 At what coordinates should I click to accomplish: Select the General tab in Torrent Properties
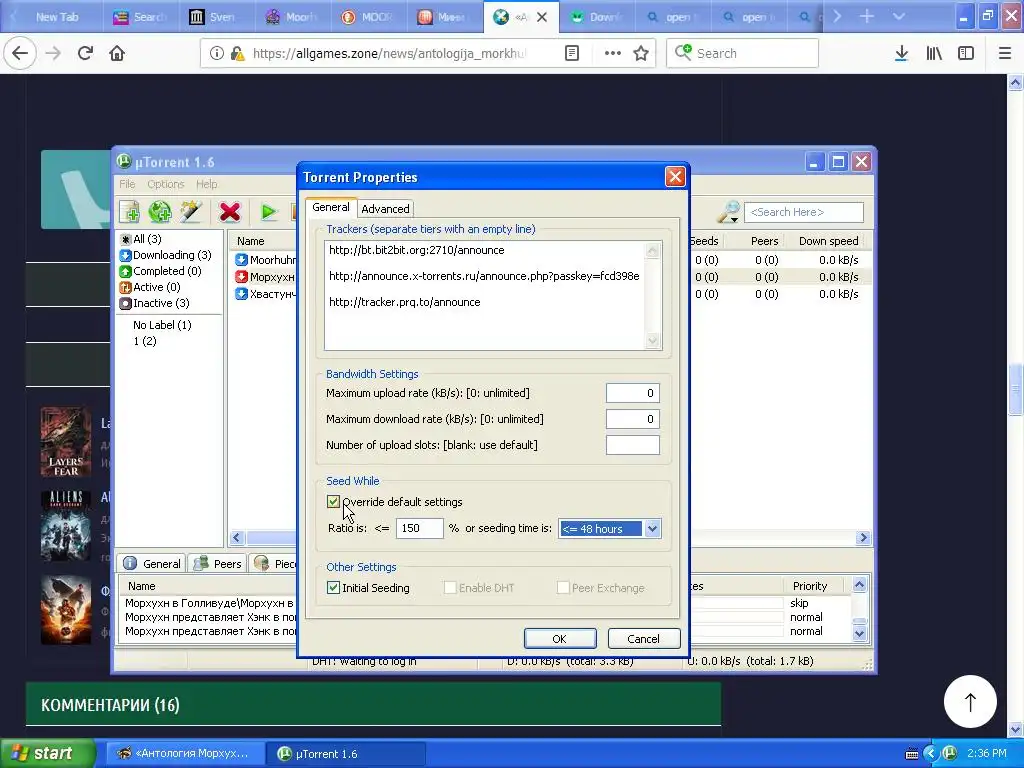(330, 207)
